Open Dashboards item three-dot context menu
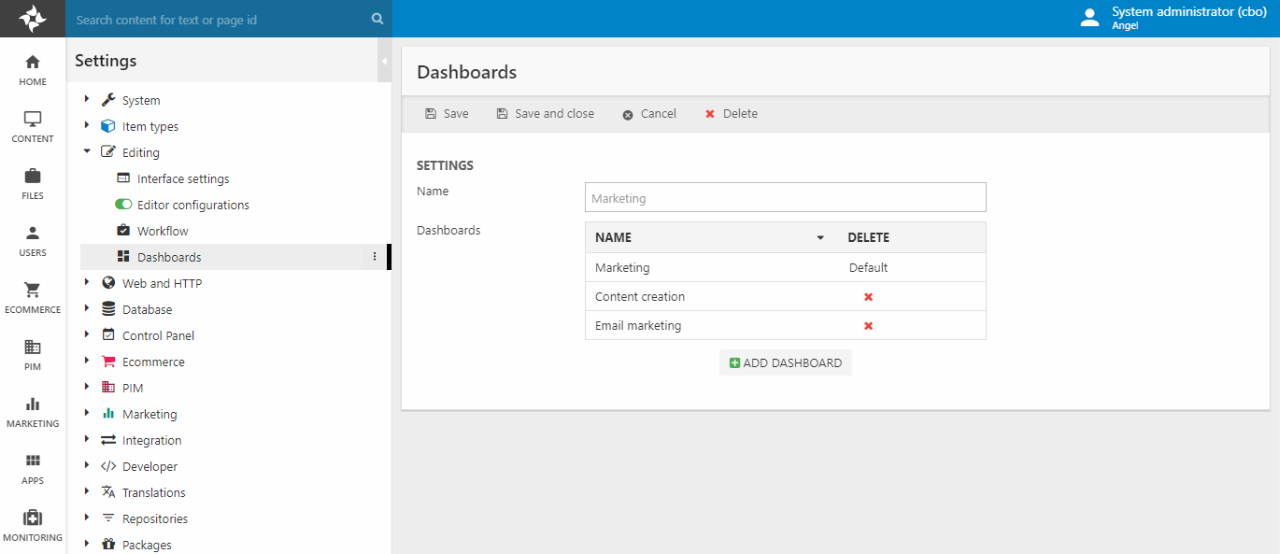This screenshot has width=1280, height=554. coord(375,257)
